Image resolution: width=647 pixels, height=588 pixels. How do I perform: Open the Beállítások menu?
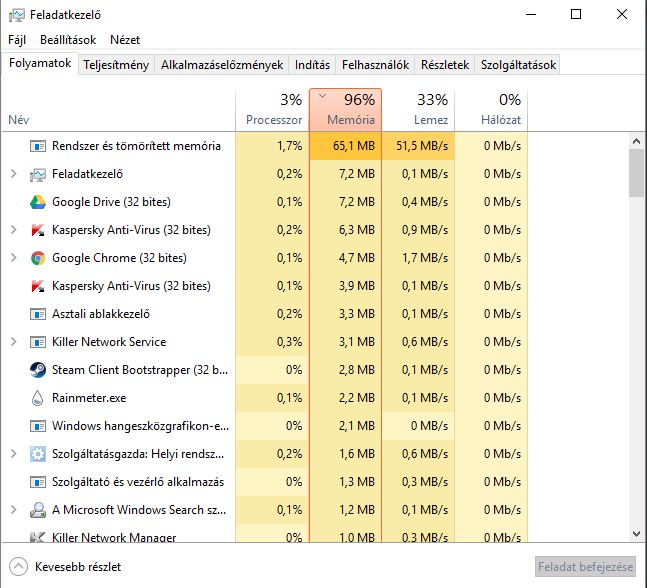point(68,40)
